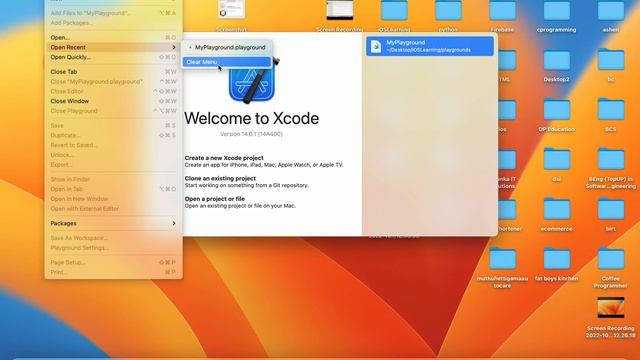Click Clear Menu in the Open Recent submenu
The height and width of the screenshot is (360, 640).
pos(226,62)
